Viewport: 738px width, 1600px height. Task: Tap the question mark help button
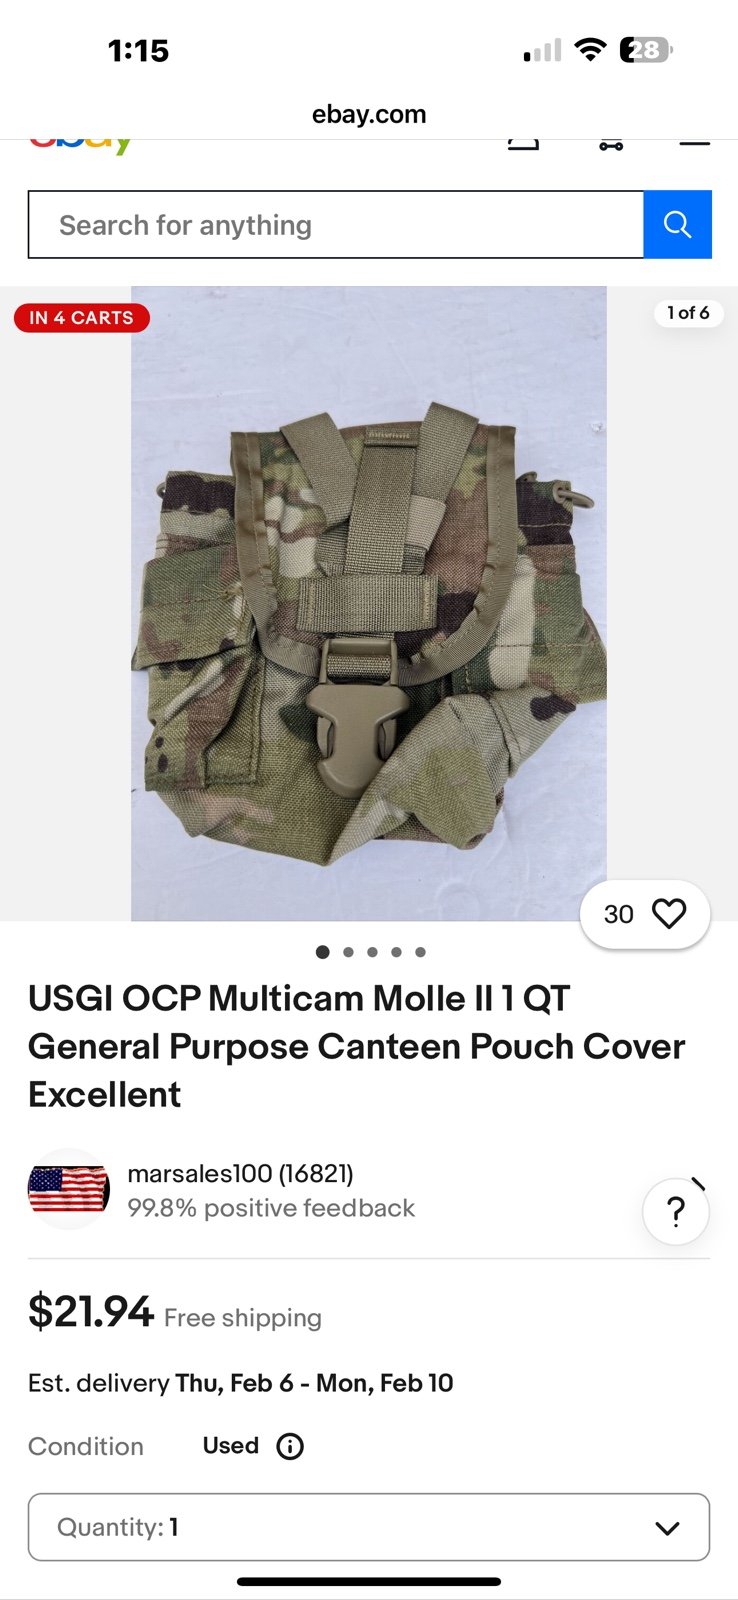(676, 1211)
